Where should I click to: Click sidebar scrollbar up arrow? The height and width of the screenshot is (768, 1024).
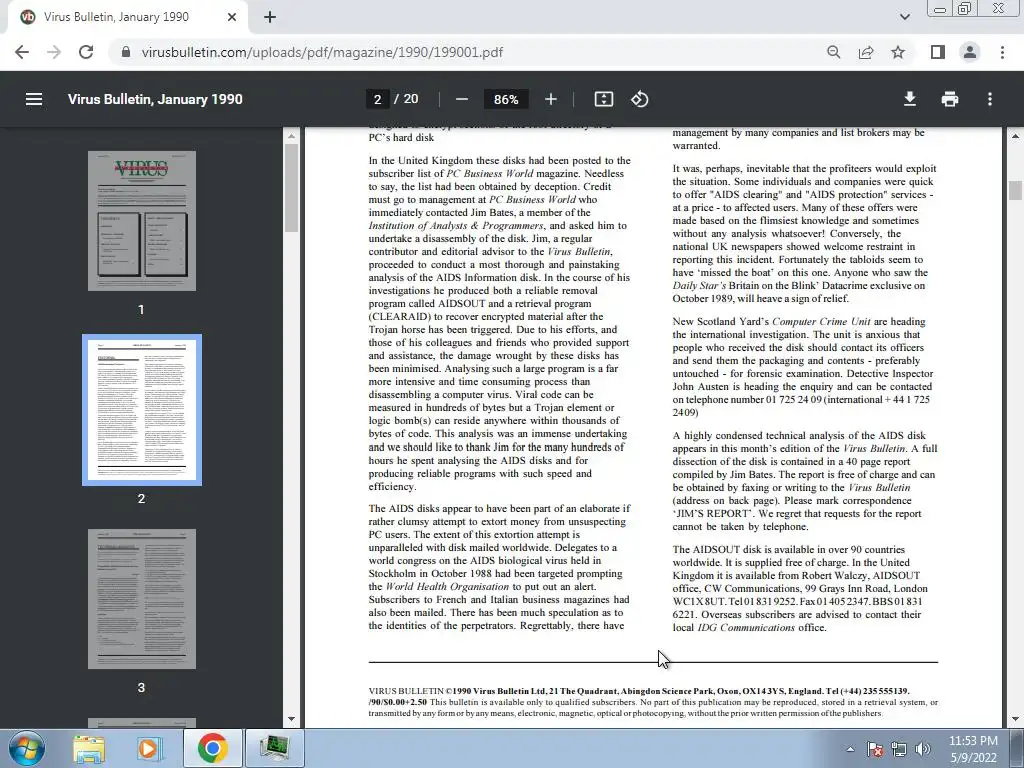tap(291, 136)
